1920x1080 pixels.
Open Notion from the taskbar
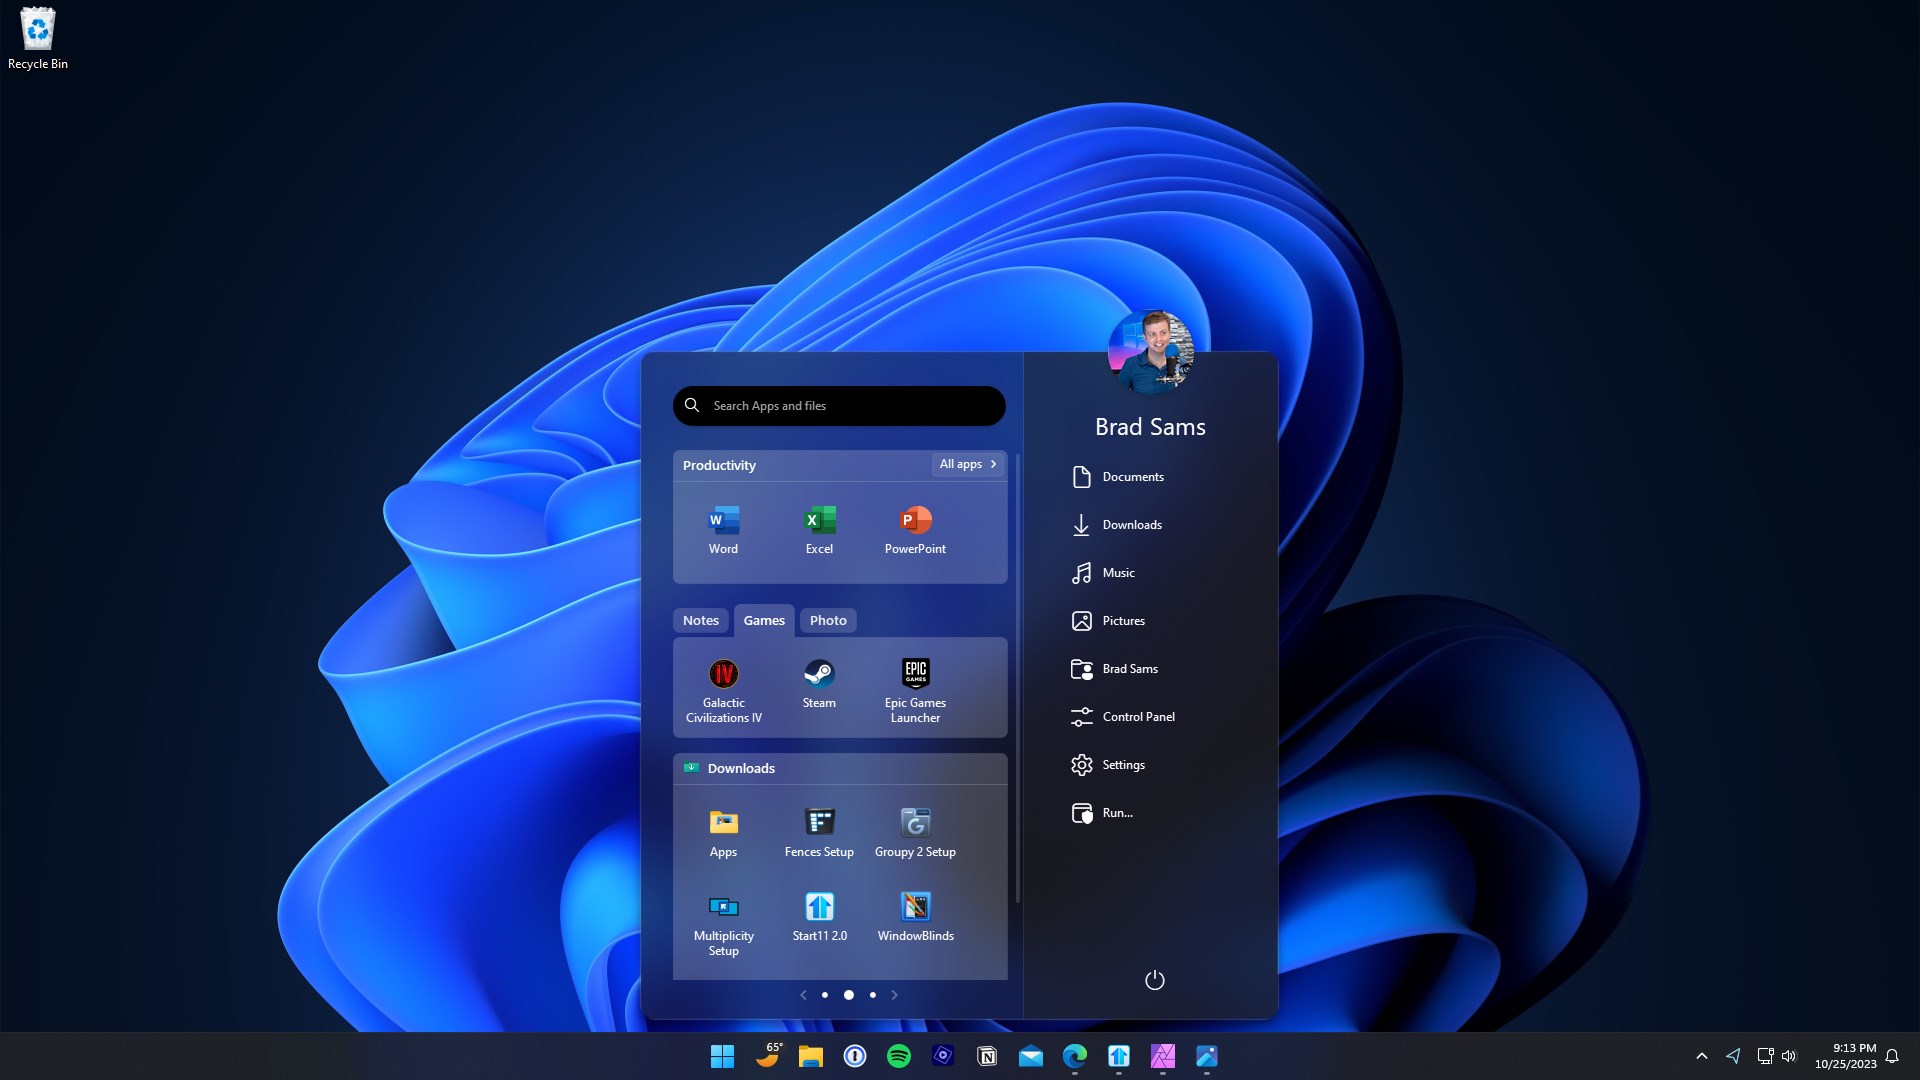987,1056
